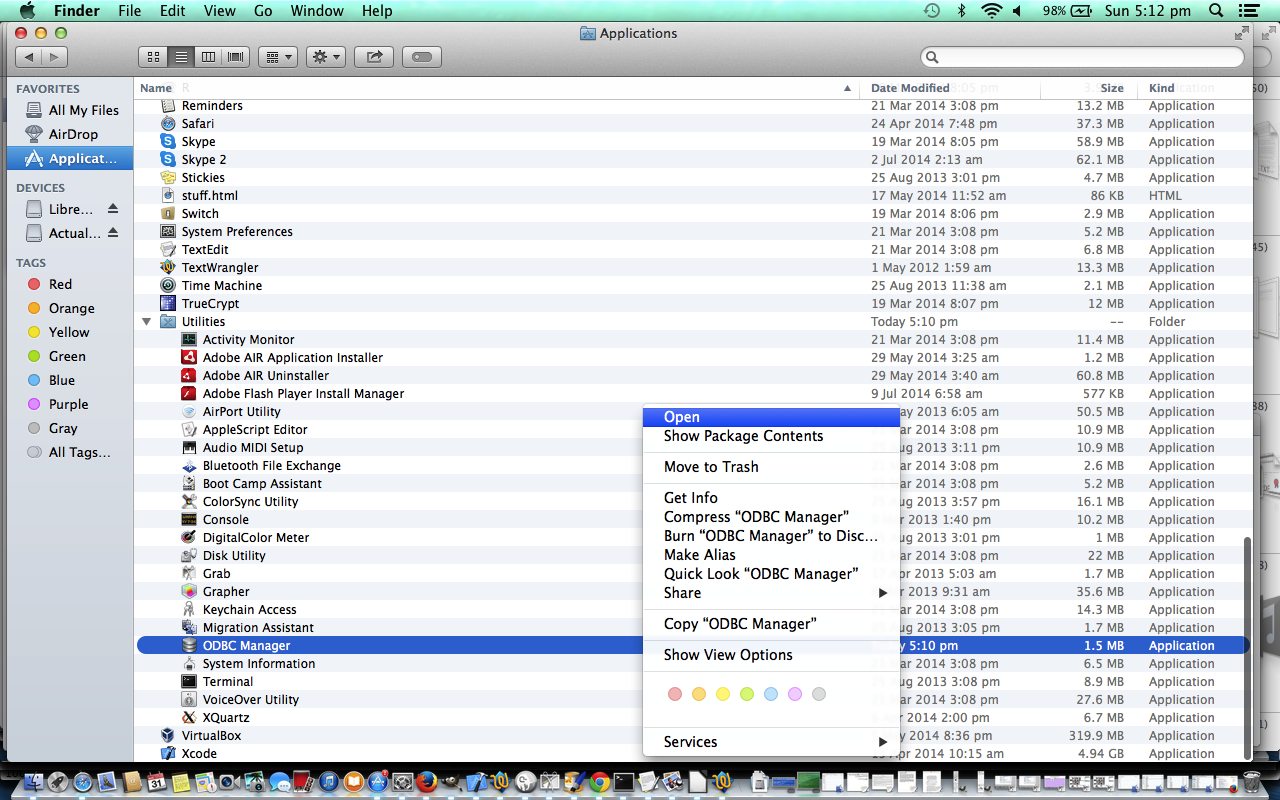Click the TrueCrypt app icon

[168, 303]
